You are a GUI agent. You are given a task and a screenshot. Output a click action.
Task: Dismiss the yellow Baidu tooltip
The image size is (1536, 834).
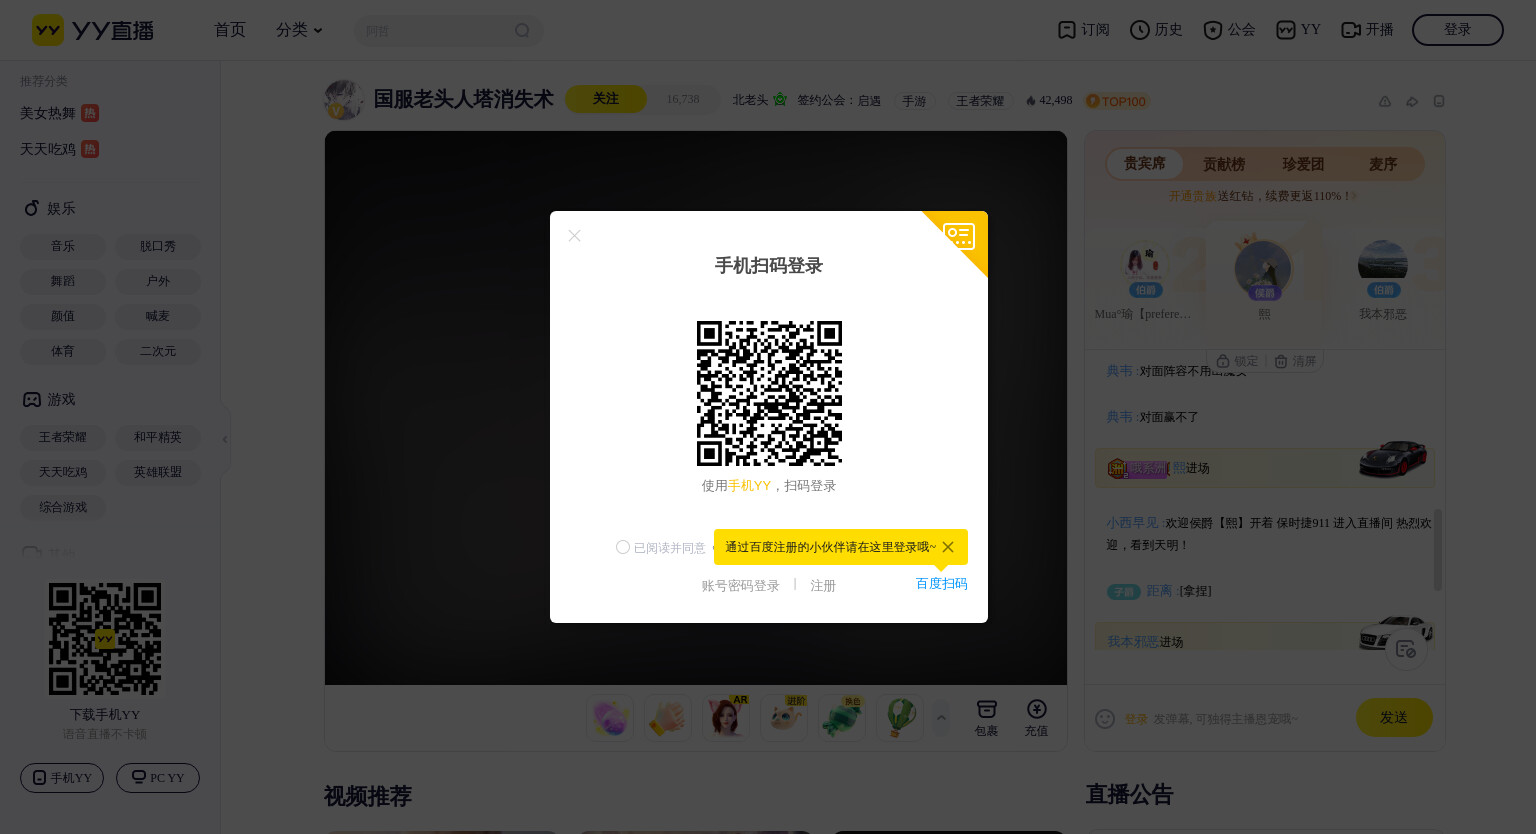click(948, 547)
